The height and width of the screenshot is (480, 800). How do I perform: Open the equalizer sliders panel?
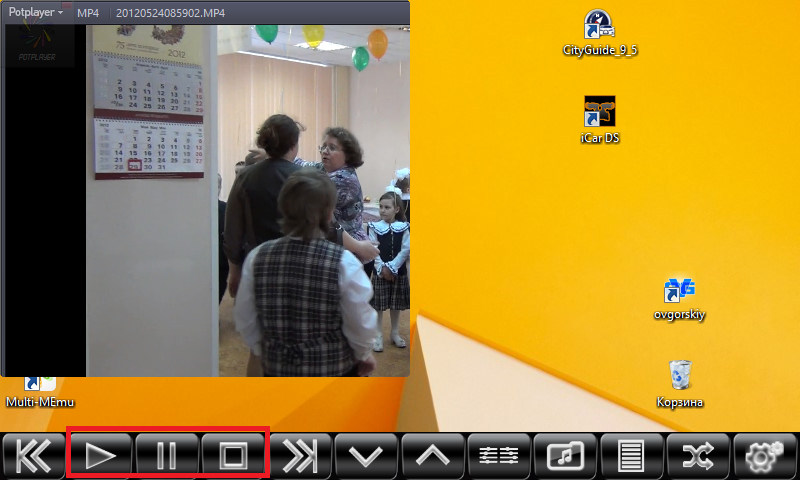[499, 456]
